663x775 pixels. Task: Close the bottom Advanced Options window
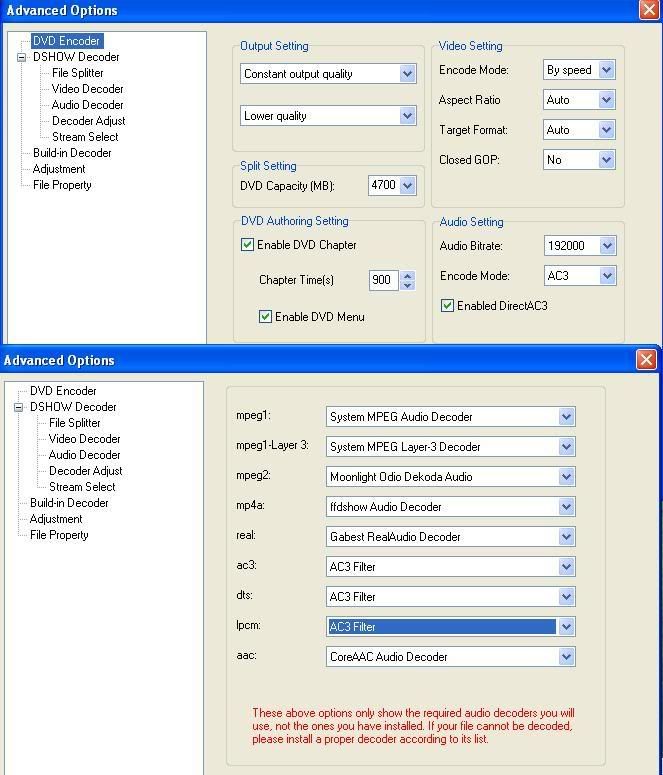tap(645, 360)
